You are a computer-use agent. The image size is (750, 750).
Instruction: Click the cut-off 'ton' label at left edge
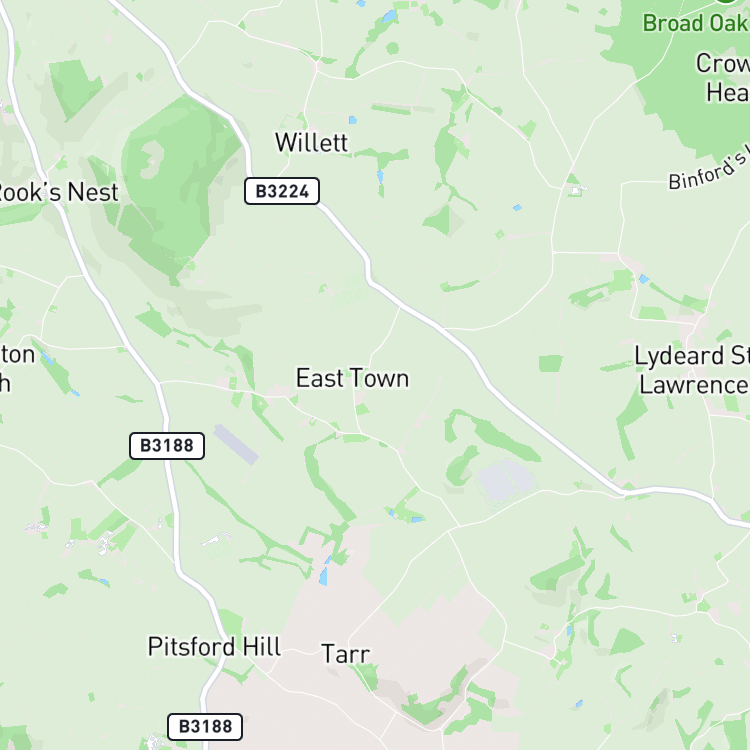(x=18, y=355)
